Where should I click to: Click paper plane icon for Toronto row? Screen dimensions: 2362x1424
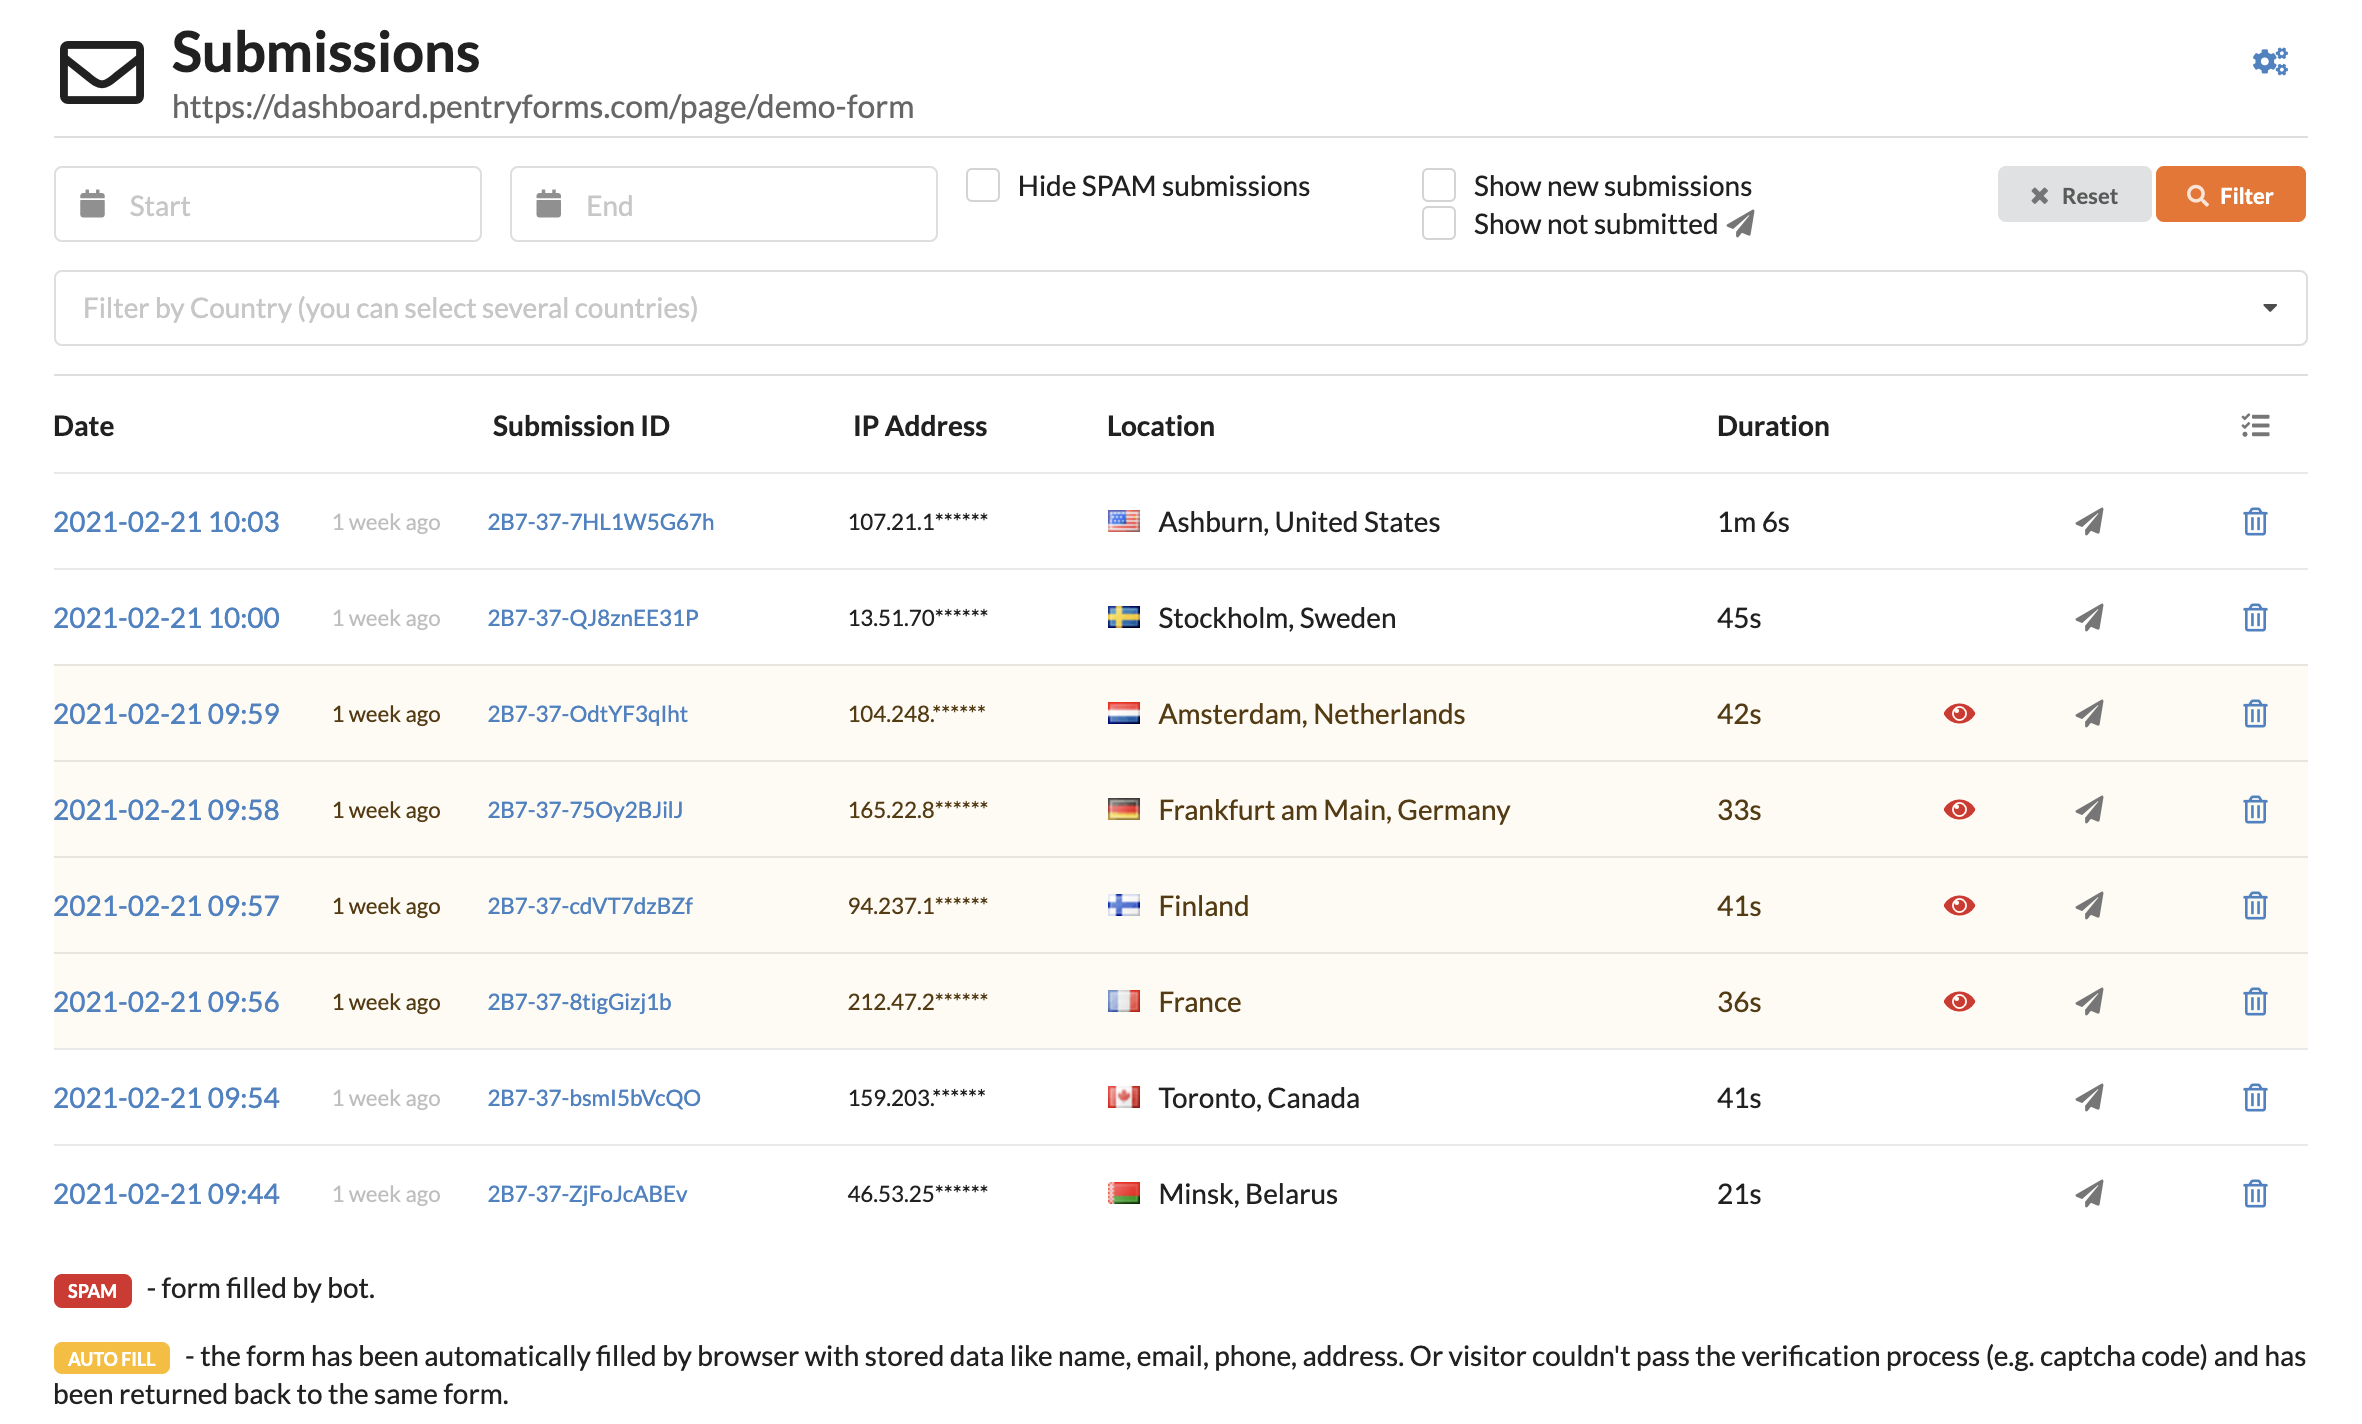click(x=2089, y=1098)
